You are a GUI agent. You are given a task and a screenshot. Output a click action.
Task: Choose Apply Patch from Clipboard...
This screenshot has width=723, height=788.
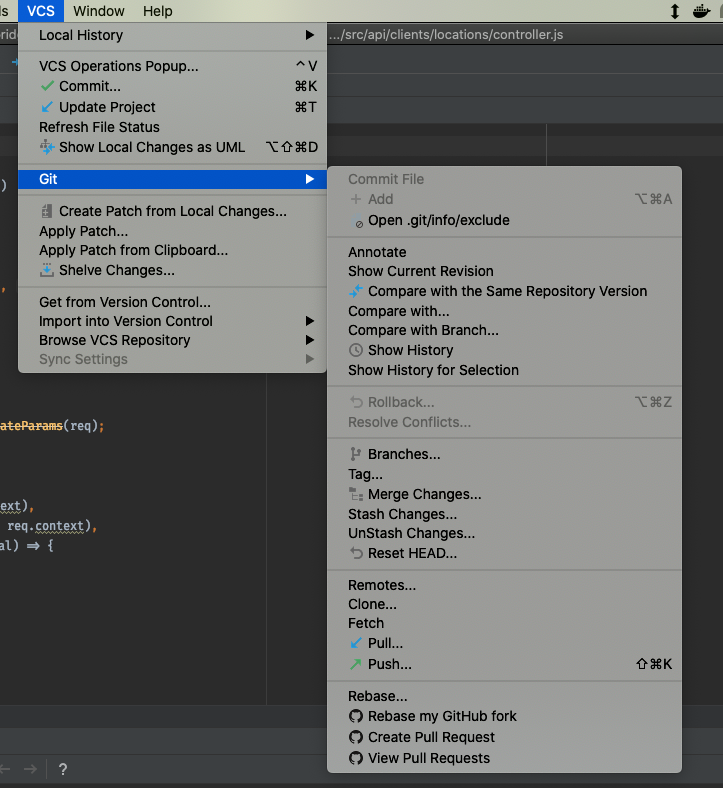[172, 250]
